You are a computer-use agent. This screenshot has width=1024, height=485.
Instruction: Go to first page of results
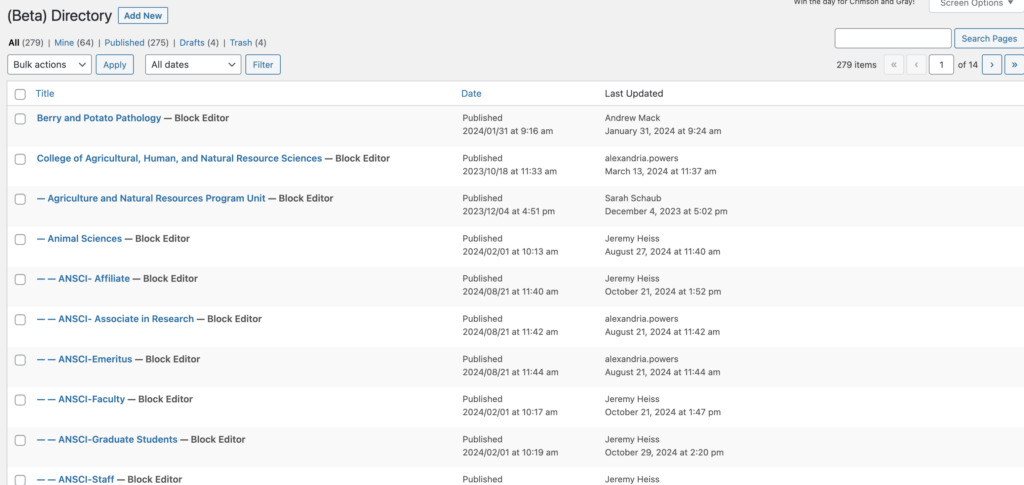(x=893, y=65)
